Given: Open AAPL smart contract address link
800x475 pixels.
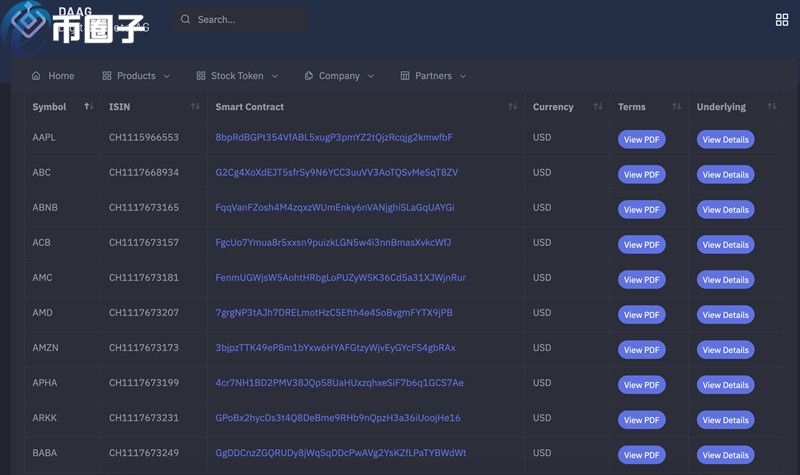Looking at the screenshot, I should pos(334,137).
